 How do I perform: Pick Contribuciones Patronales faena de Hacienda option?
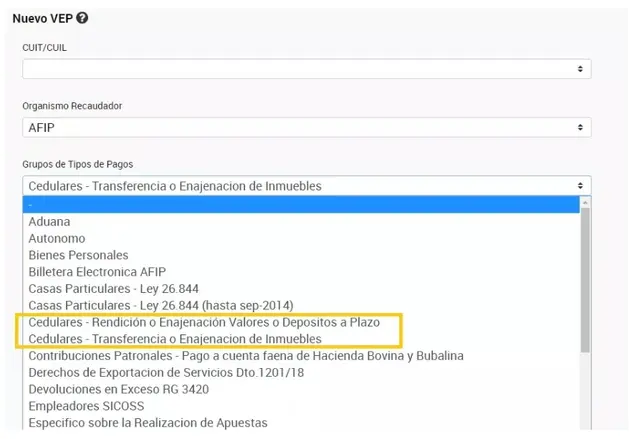coord(301,356)
